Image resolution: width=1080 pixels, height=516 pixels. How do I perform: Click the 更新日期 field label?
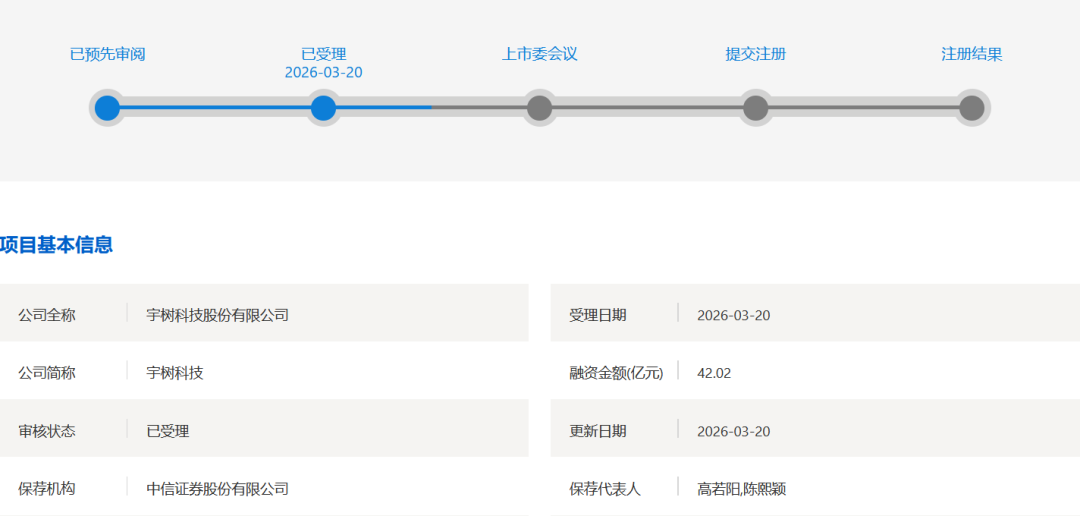tap(598, 431)
